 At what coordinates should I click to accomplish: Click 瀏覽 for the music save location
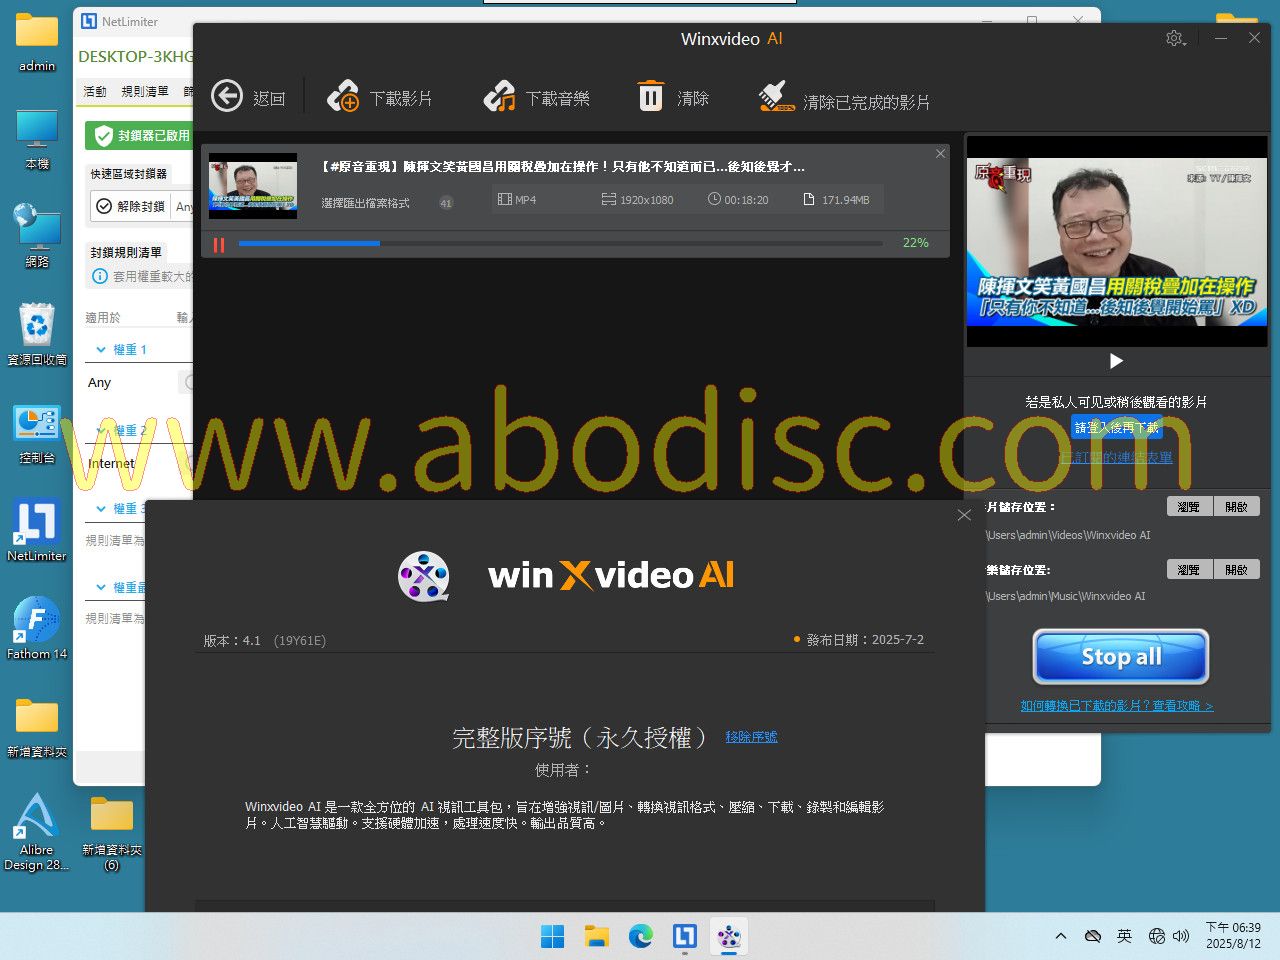click(x=1189, y=570)
